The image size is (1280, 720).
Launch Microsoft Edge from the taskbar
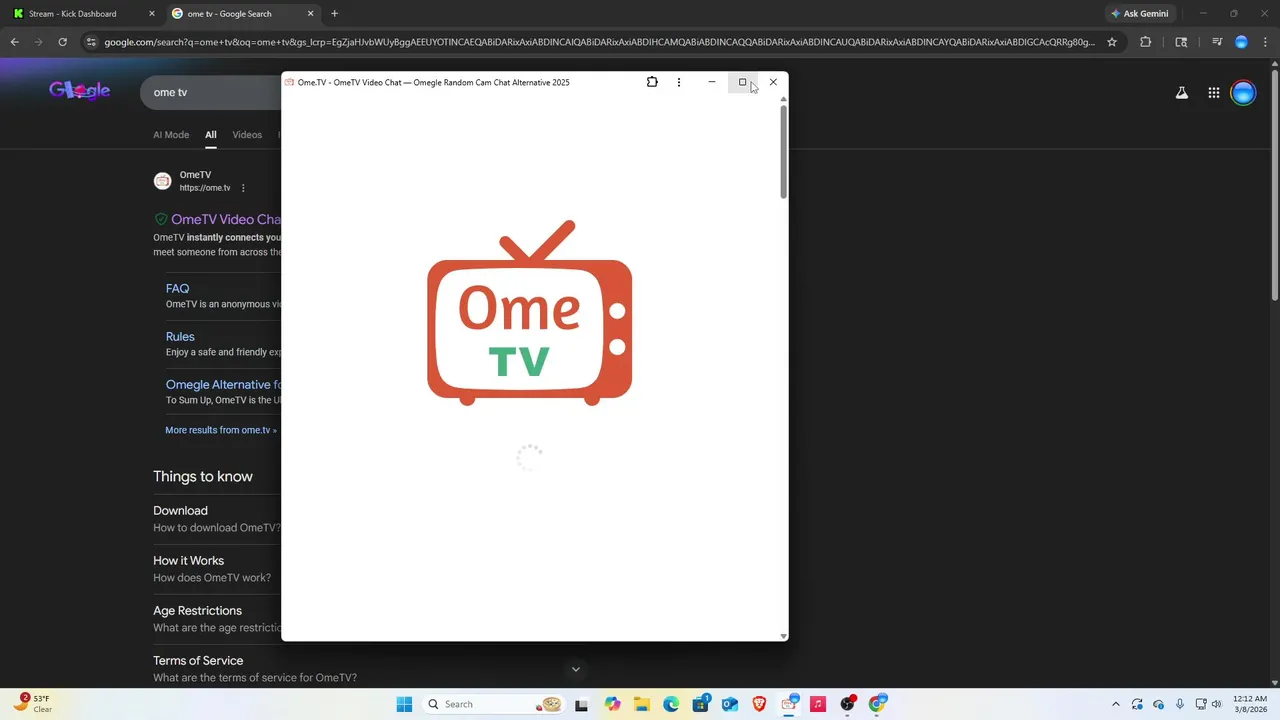pyautogui.click(x=671, y=704)
